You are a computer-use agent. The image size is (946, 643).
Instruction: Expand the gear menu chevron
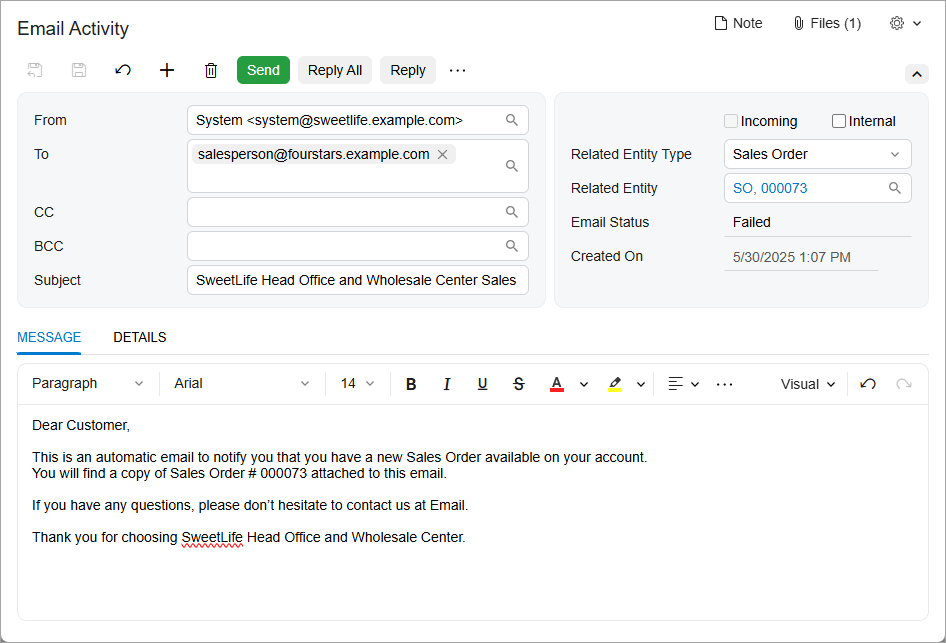tap(917, 24)
